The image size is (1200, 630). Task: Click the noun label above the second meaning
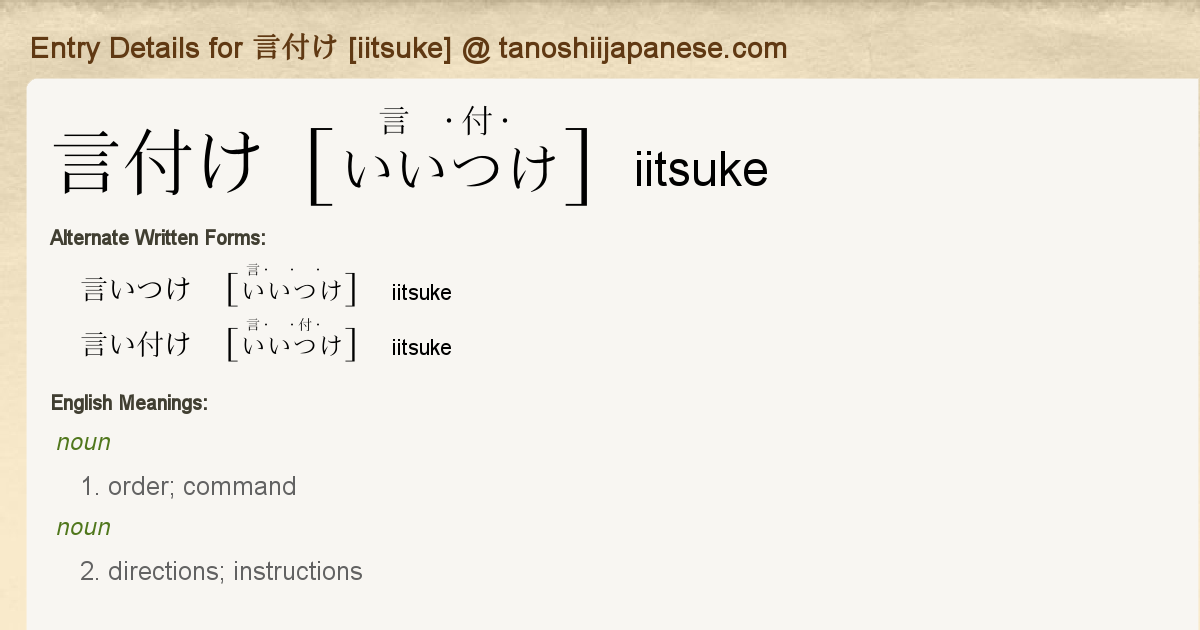tap(84, 527)
